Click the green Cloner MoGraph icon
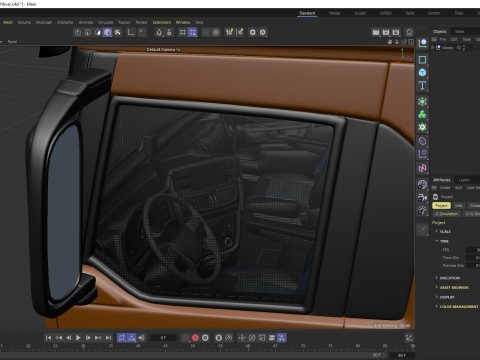This screenshot has height=360, width=480. click(422, 114)
